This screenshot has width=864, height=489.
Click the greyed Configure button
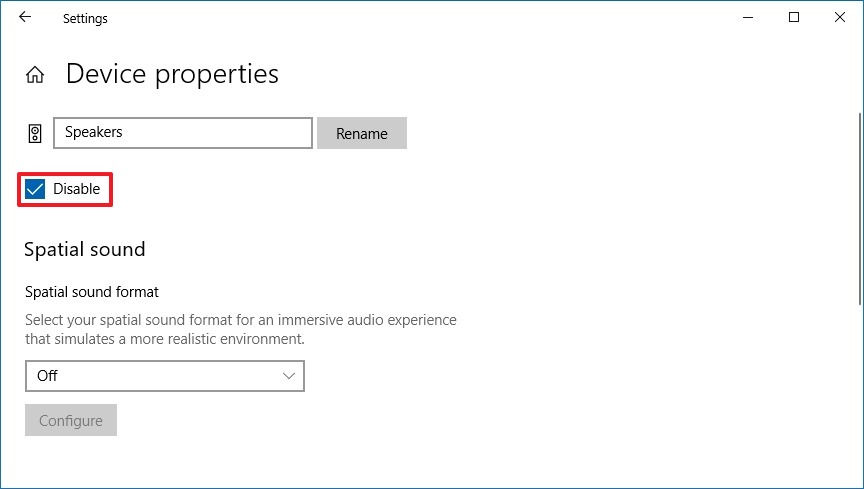[x=71, y=420]
